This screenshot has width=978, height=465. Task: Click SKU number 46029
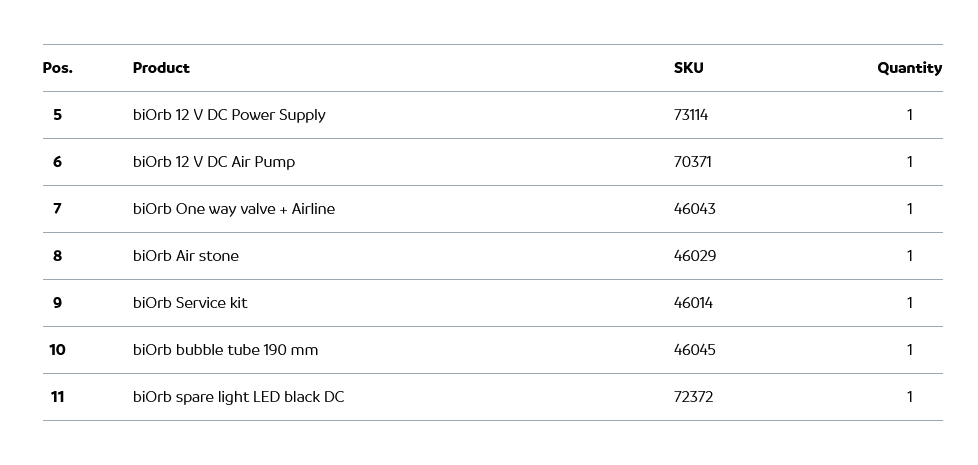click(695, 256)
